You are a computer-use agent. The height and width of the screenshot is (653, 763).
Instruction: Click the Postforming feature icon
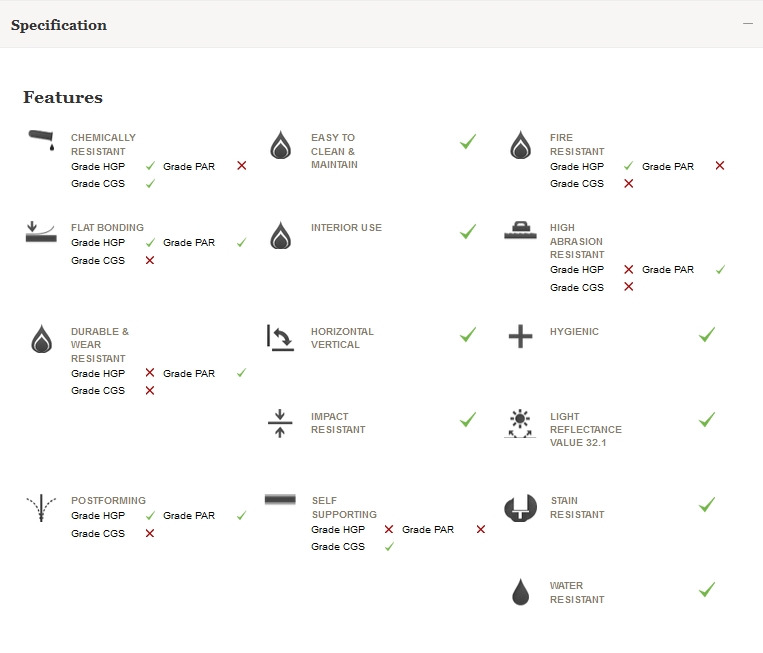tap(40, 508)
